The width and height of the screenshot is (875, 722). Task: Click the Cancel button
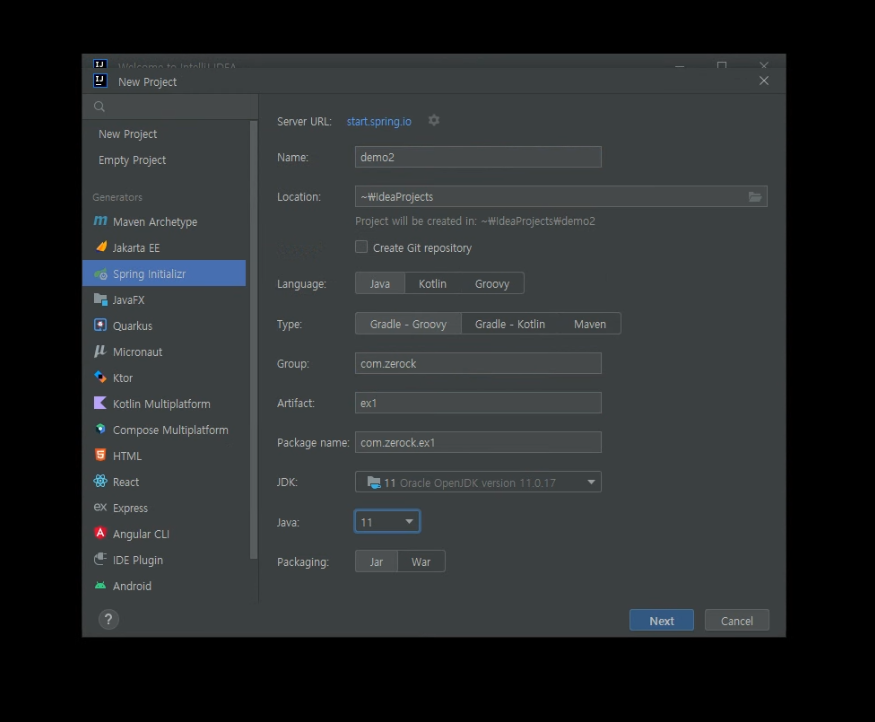pyautogui.click(x=737, y=620)
